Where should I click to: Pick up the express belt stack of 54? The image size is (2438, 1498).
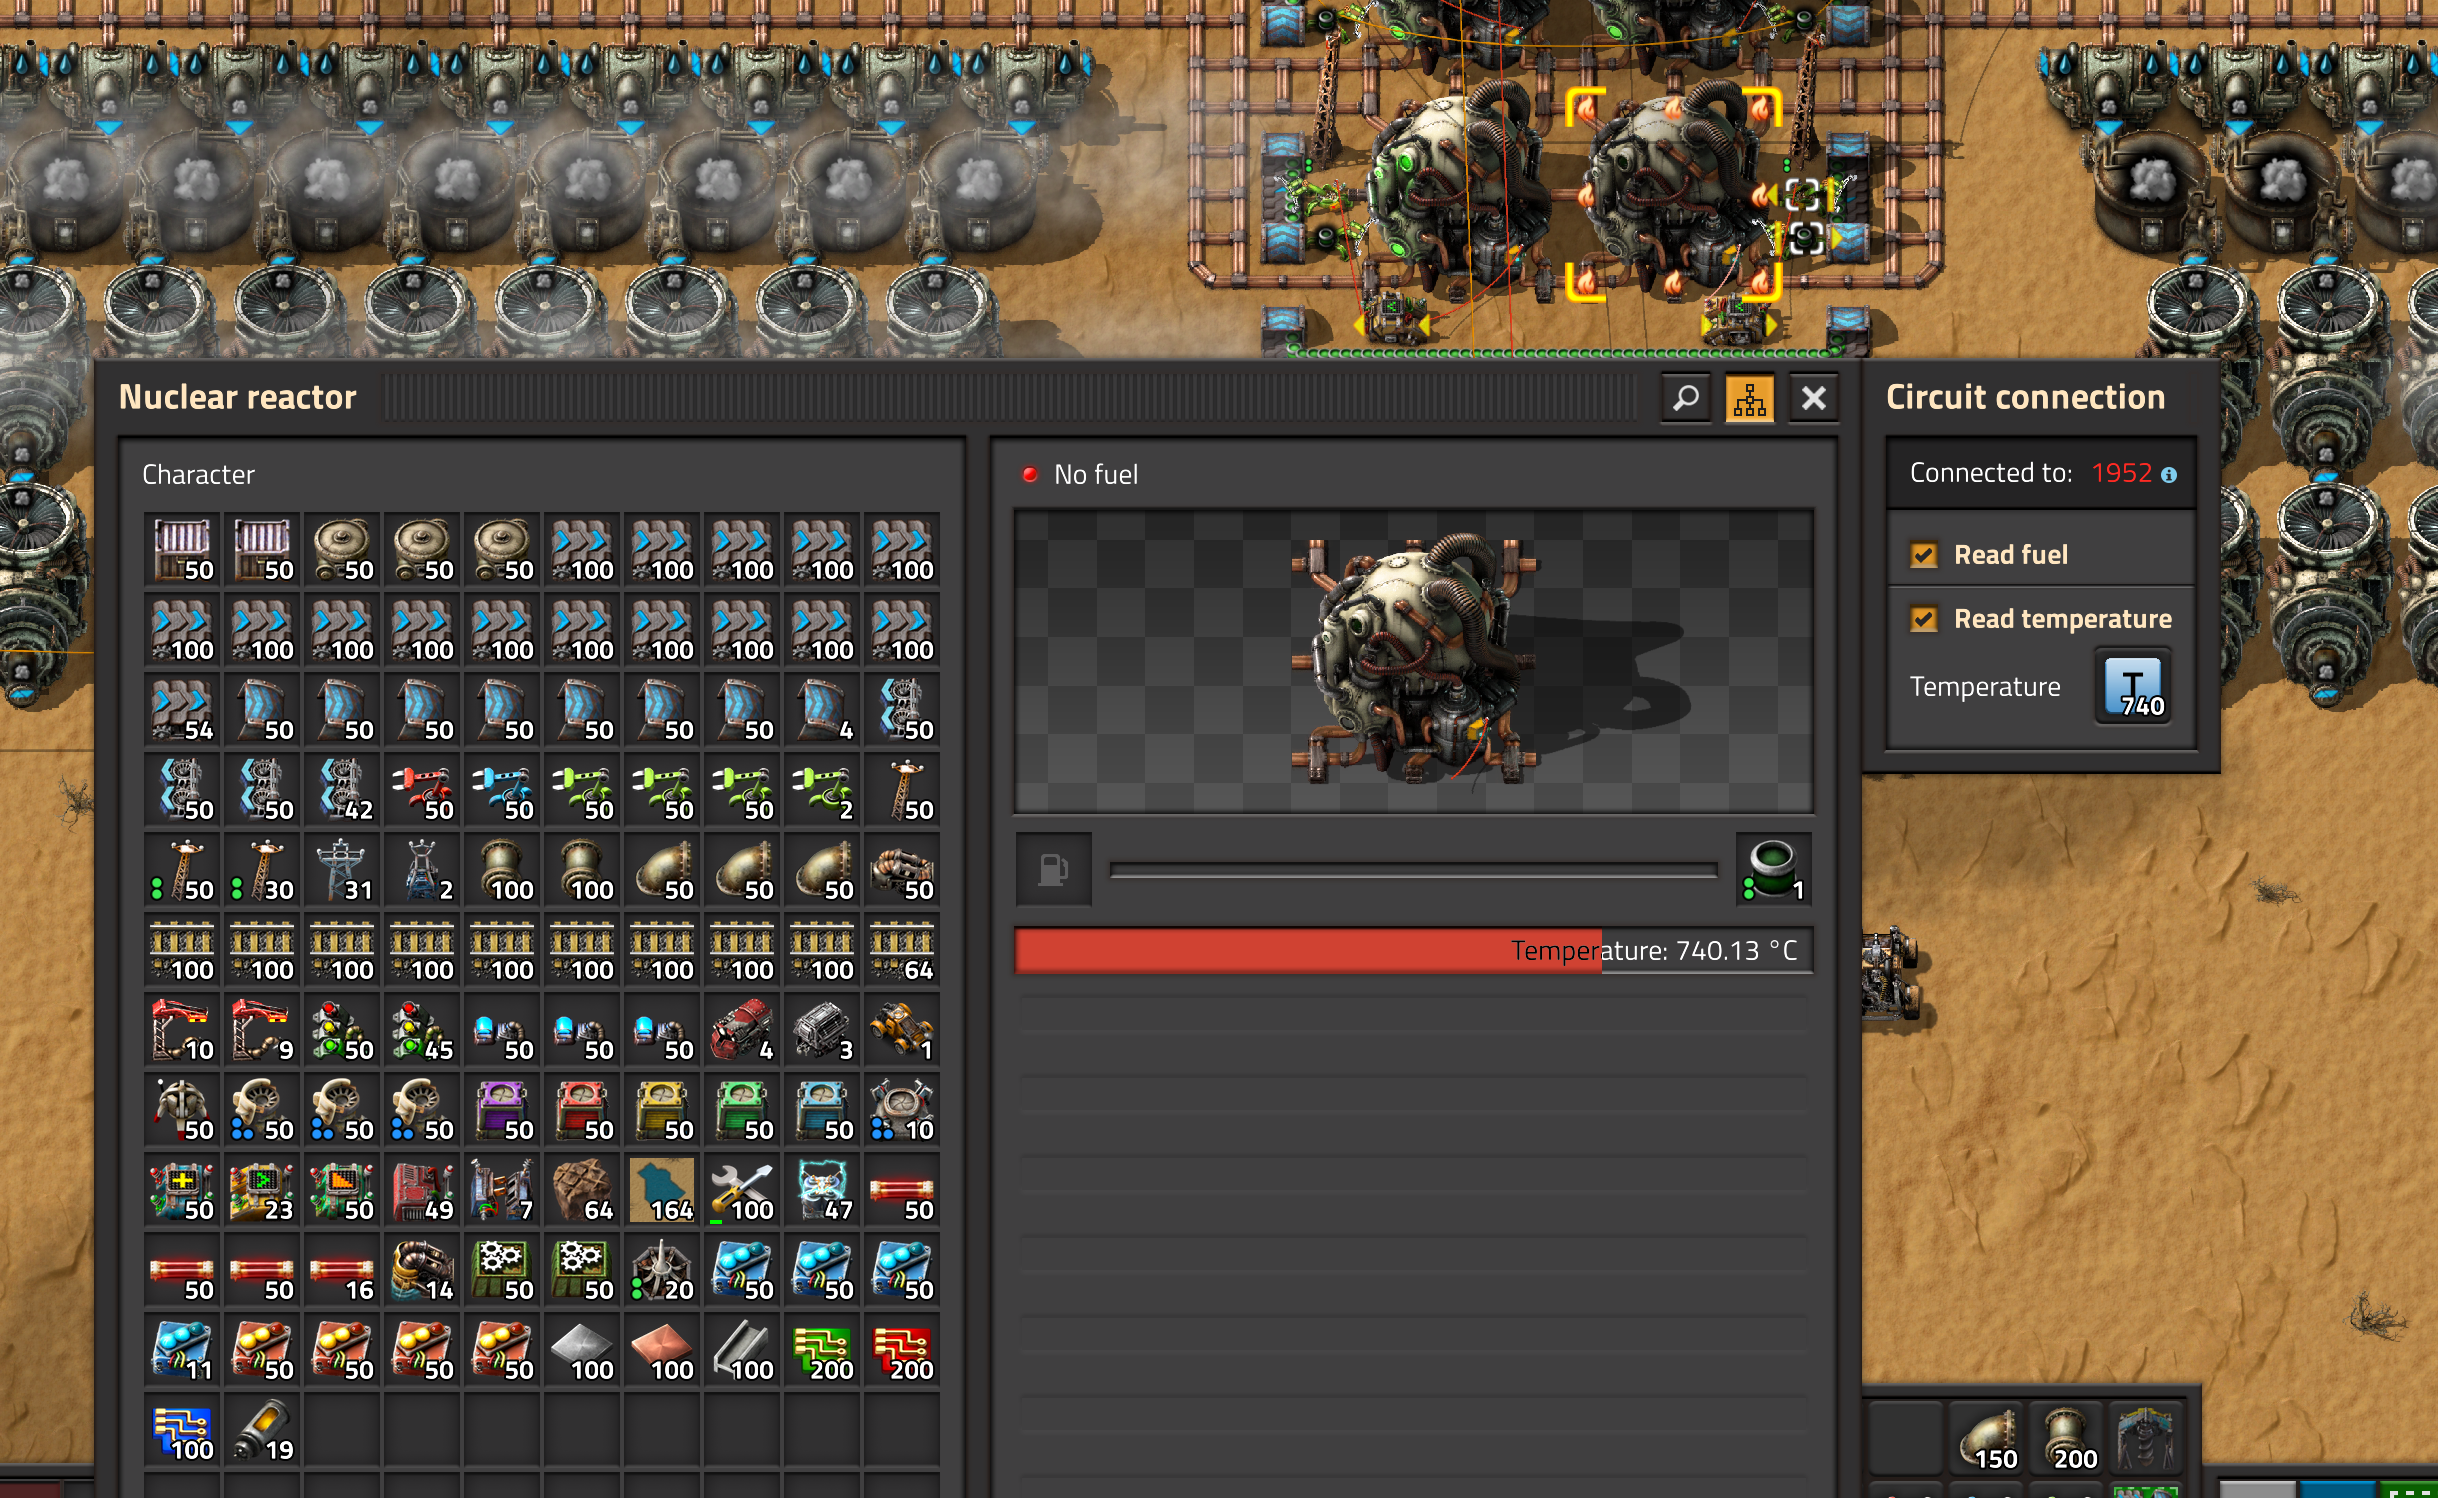182,709
